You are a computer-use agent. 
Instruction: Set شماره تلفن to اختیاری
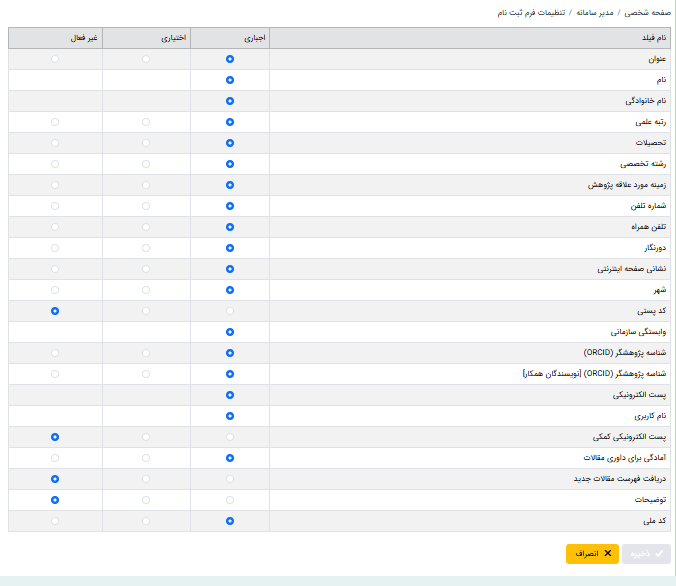pyautogui.click(x=146, y=206)
